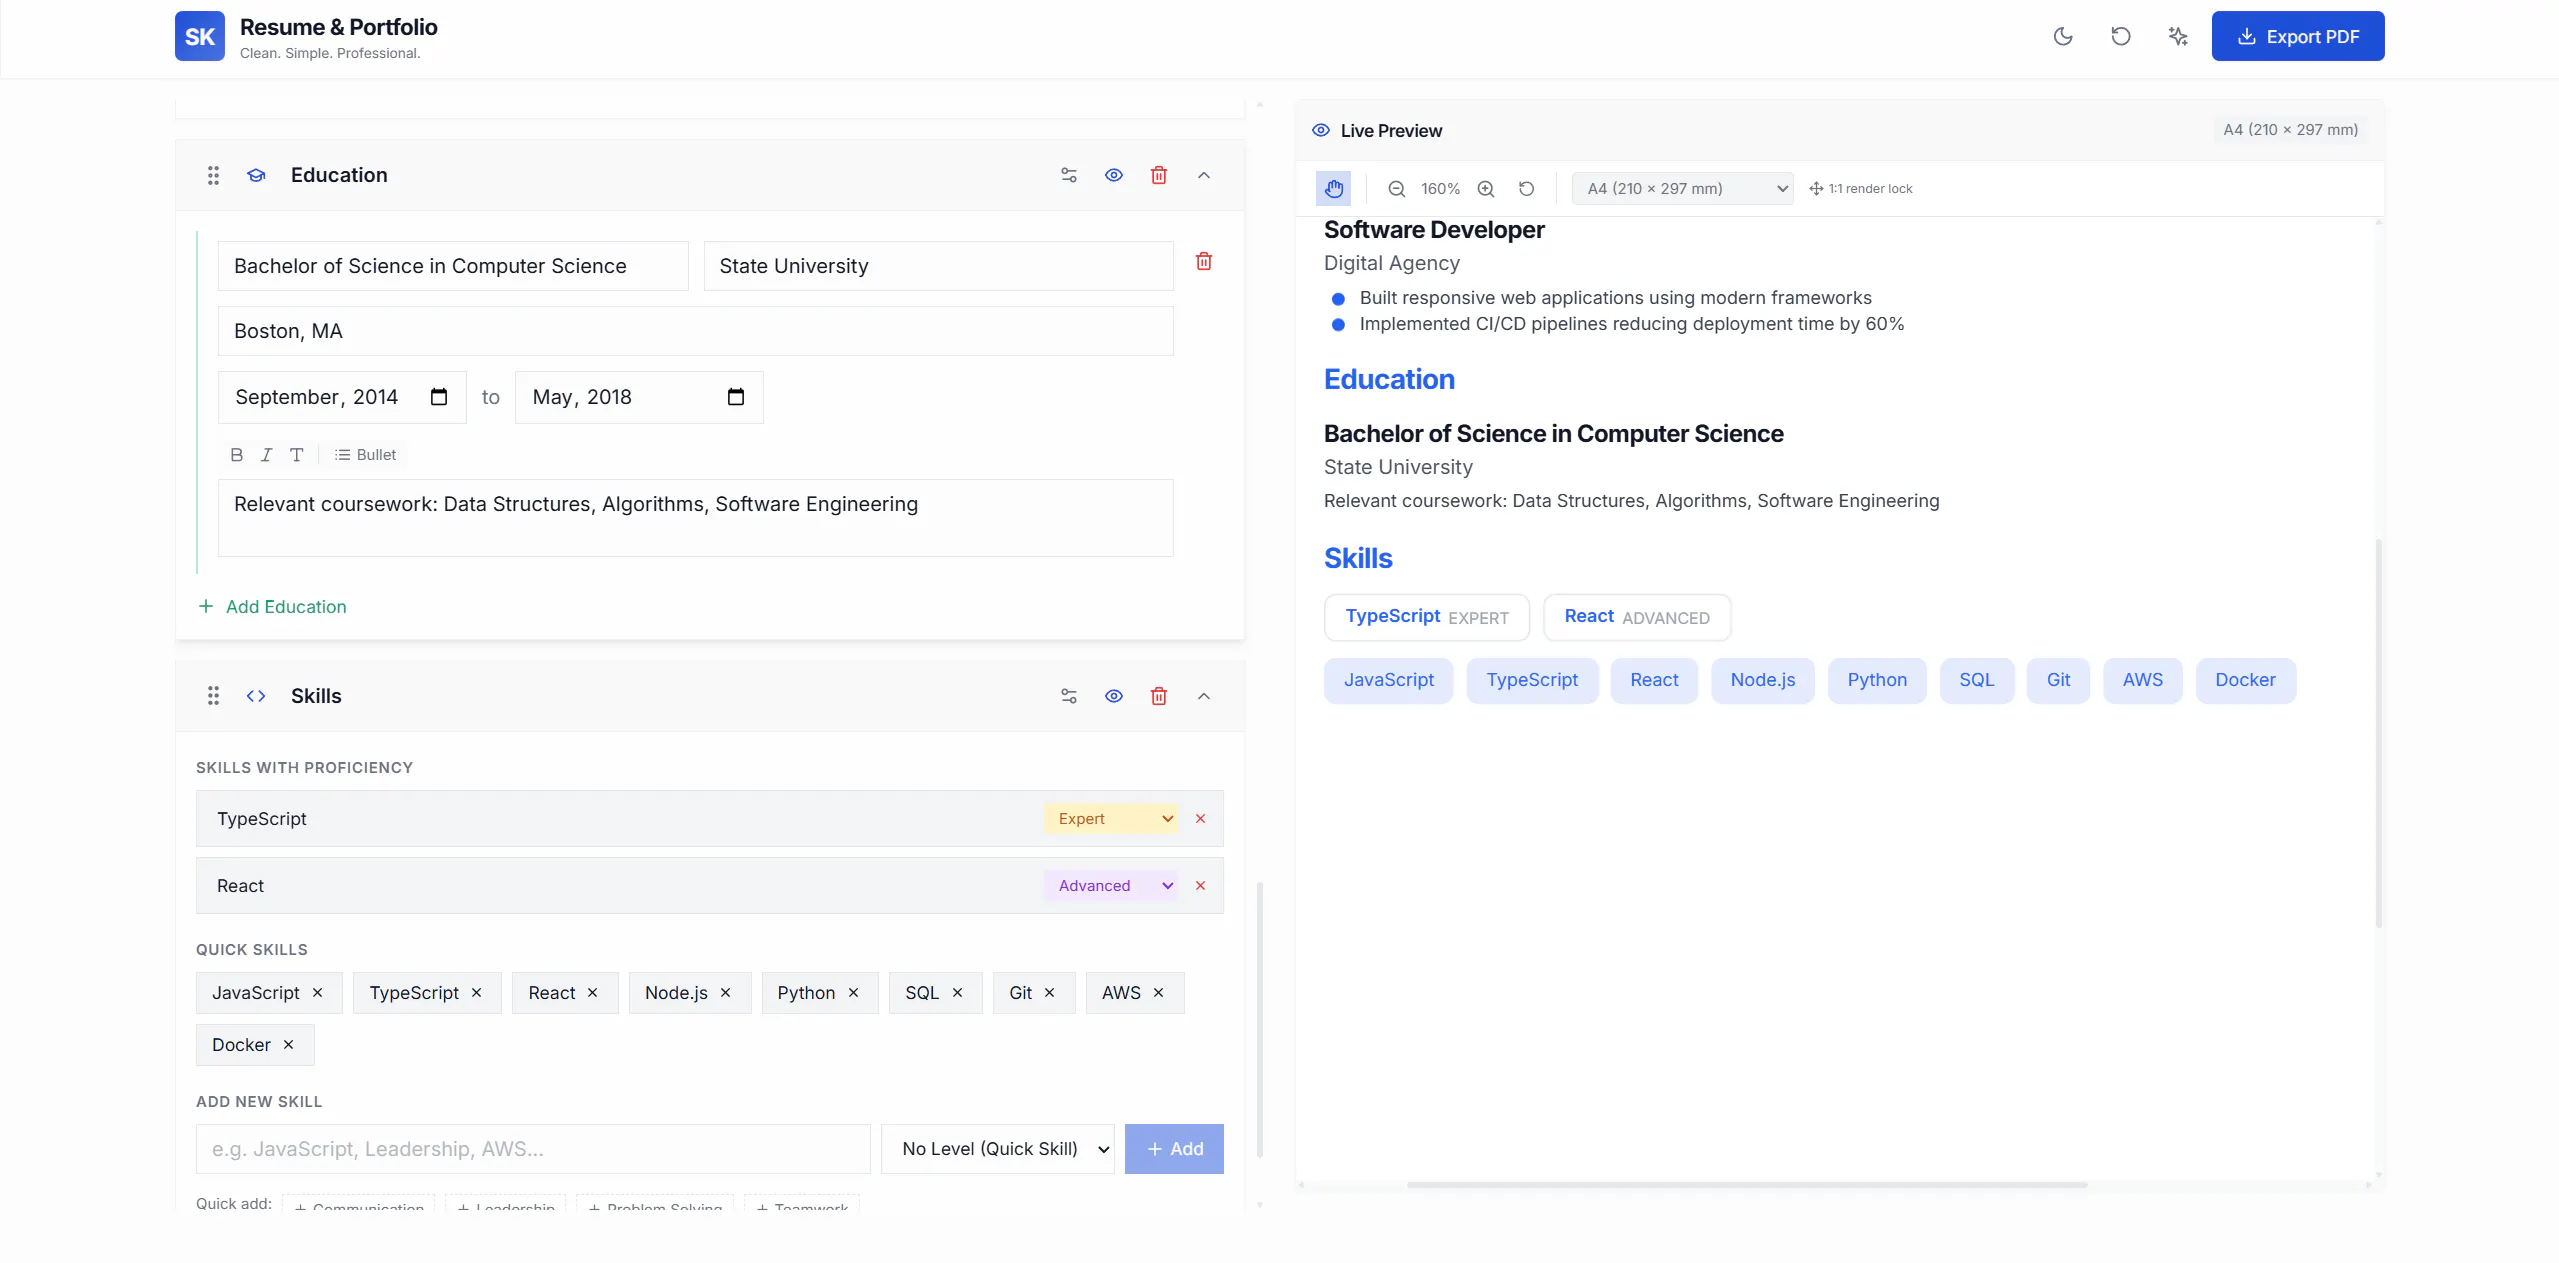Remove SQL quick skill tag
Image resolution: width=2559 pixels, height=1263 pixels.
(957, 993)
